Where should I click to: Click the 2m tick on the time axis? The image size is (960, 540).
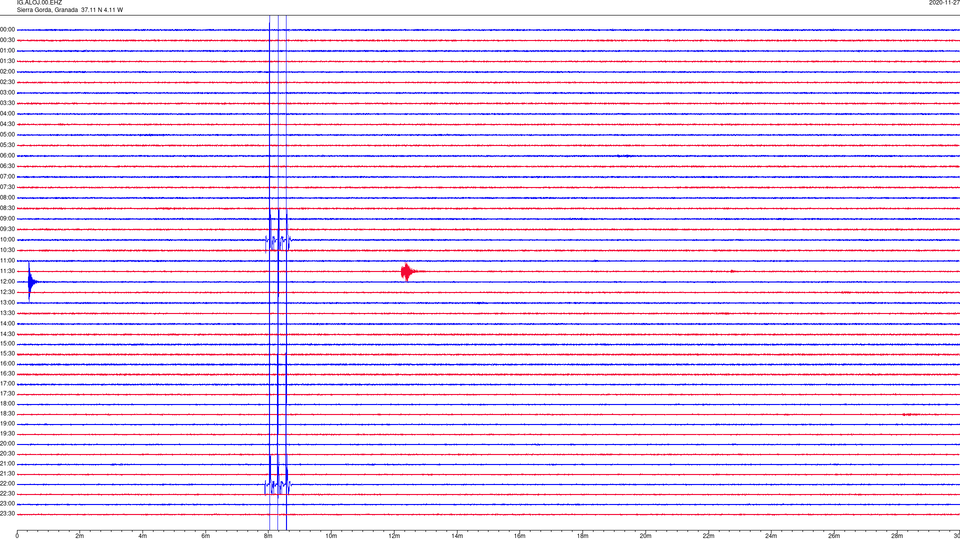[x=80, y=536]
